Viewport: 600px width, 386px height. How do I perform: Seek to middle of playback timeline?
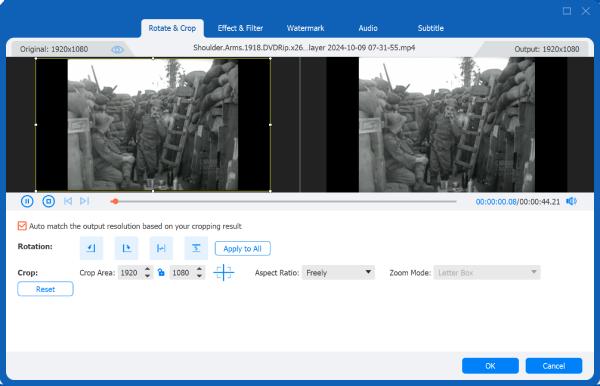pyautogui.click(x=284, y=201)
